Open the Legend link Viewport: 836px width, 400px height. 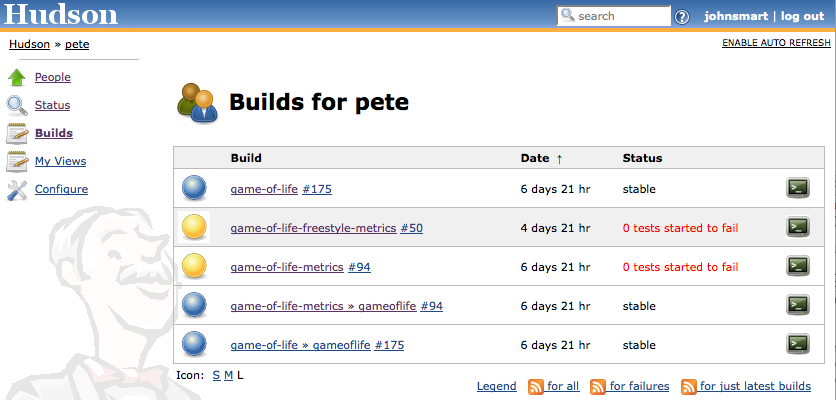[496, 386]
